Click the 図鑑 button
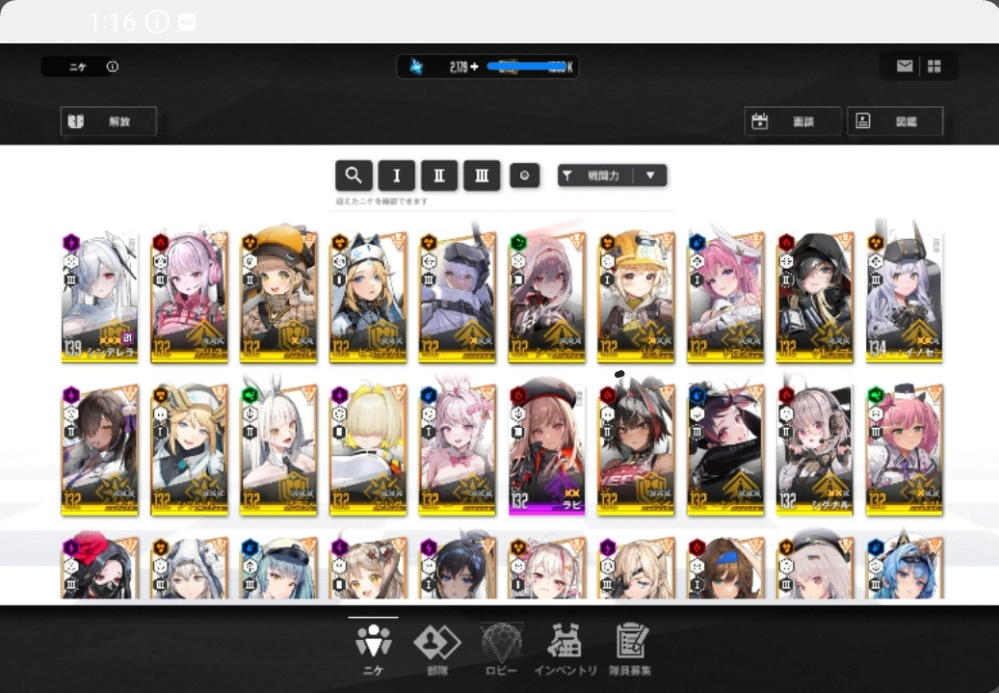This screenshot has height=693, width=999. coord(895,121)
